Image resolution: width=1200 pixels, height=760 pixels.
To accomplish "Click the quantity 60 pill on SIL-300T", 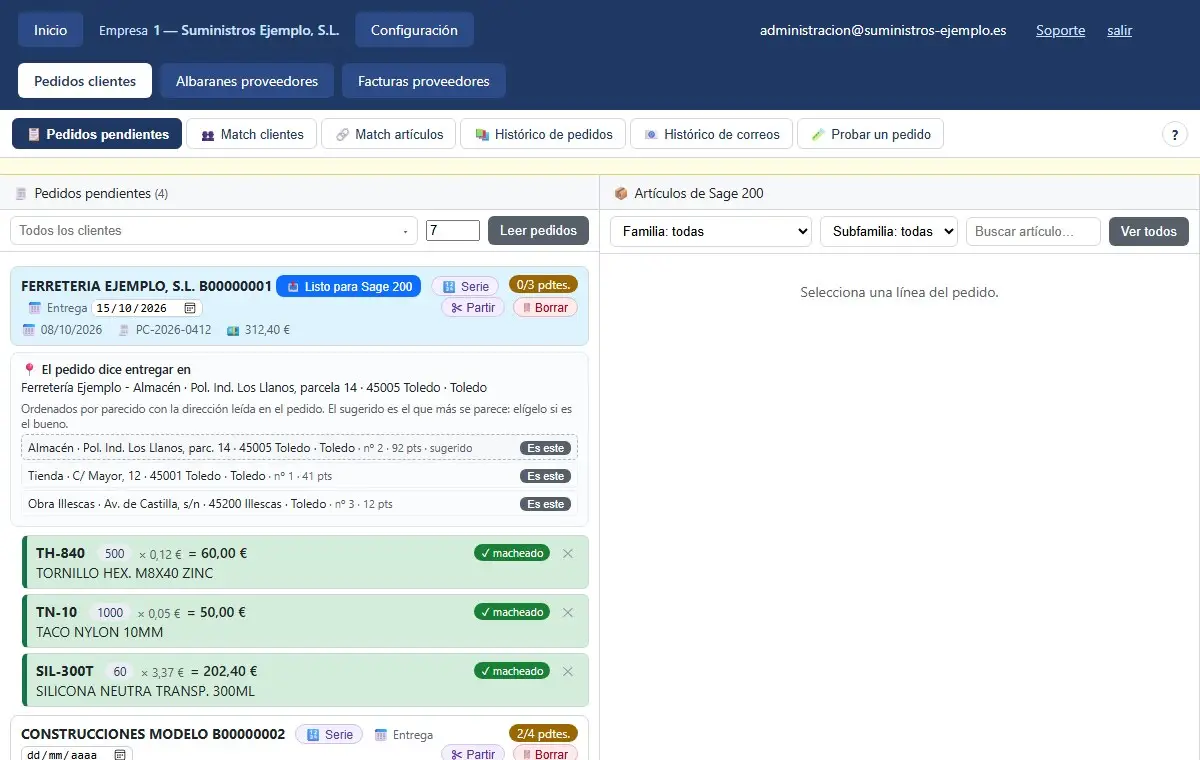I will [x=120, y=672].
